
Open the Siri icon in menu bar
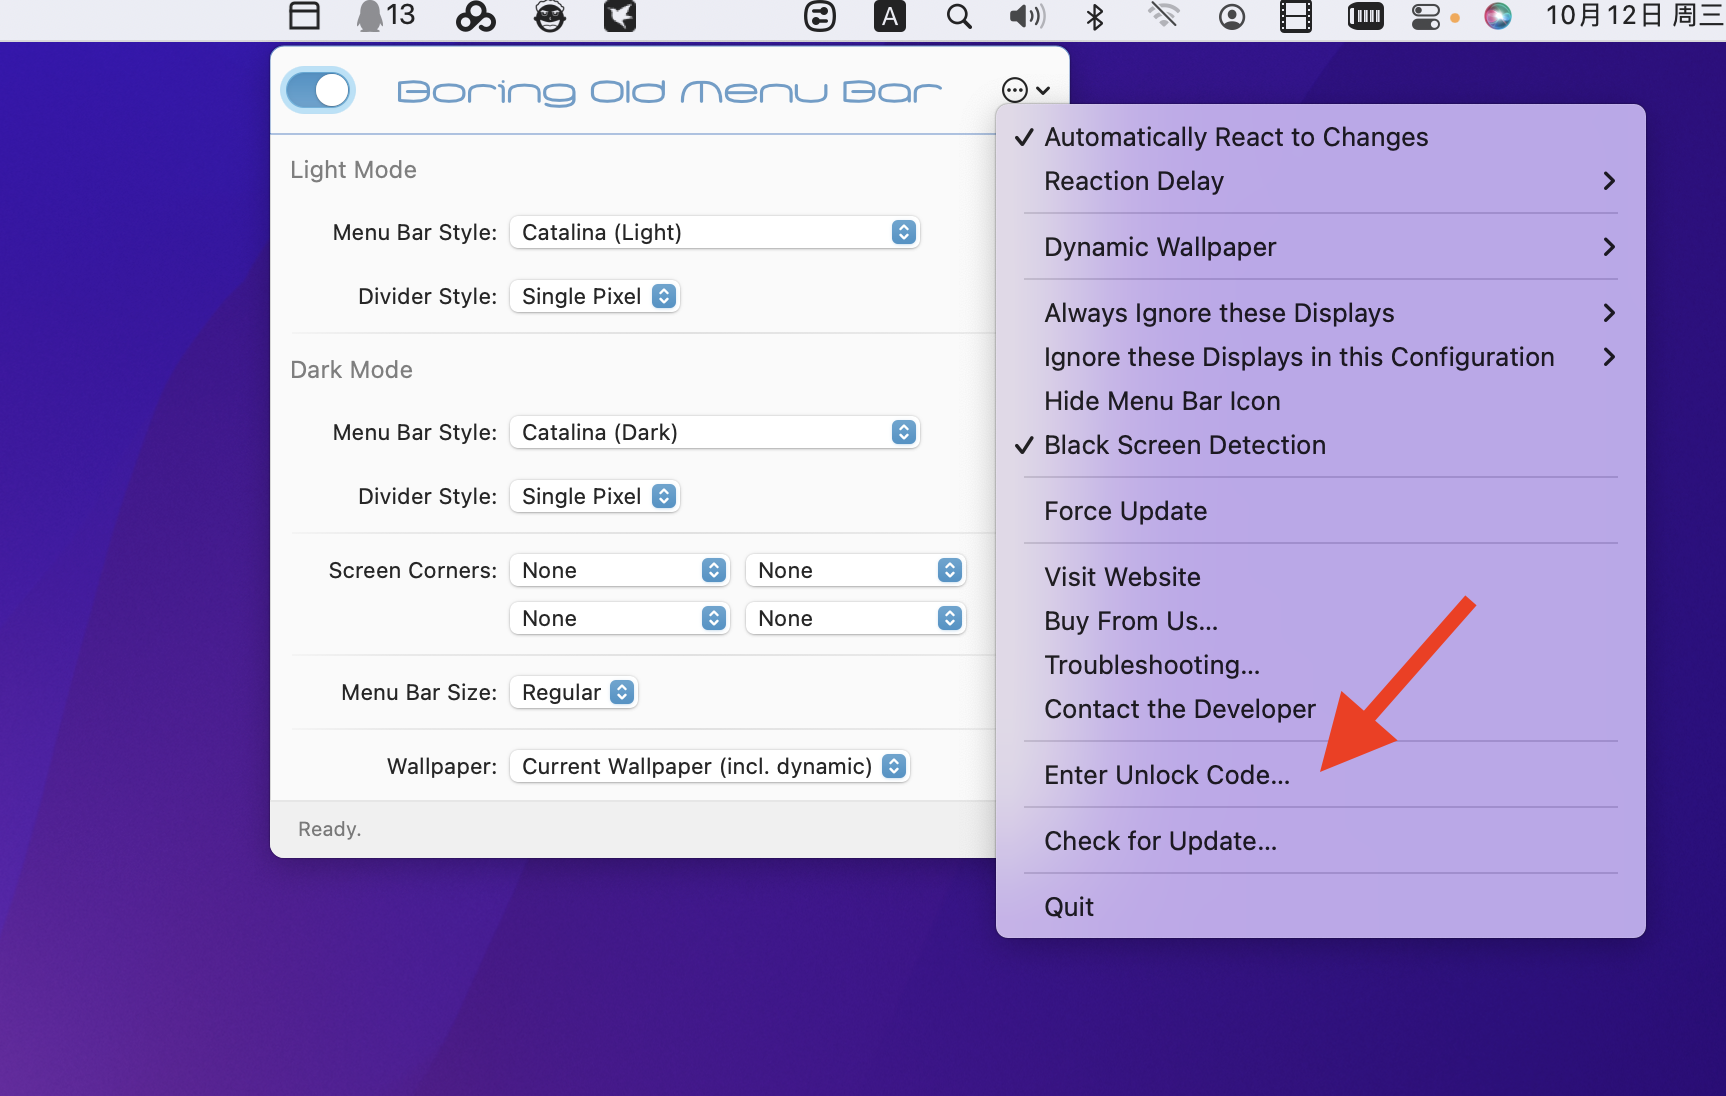[x=1497, y=16]
